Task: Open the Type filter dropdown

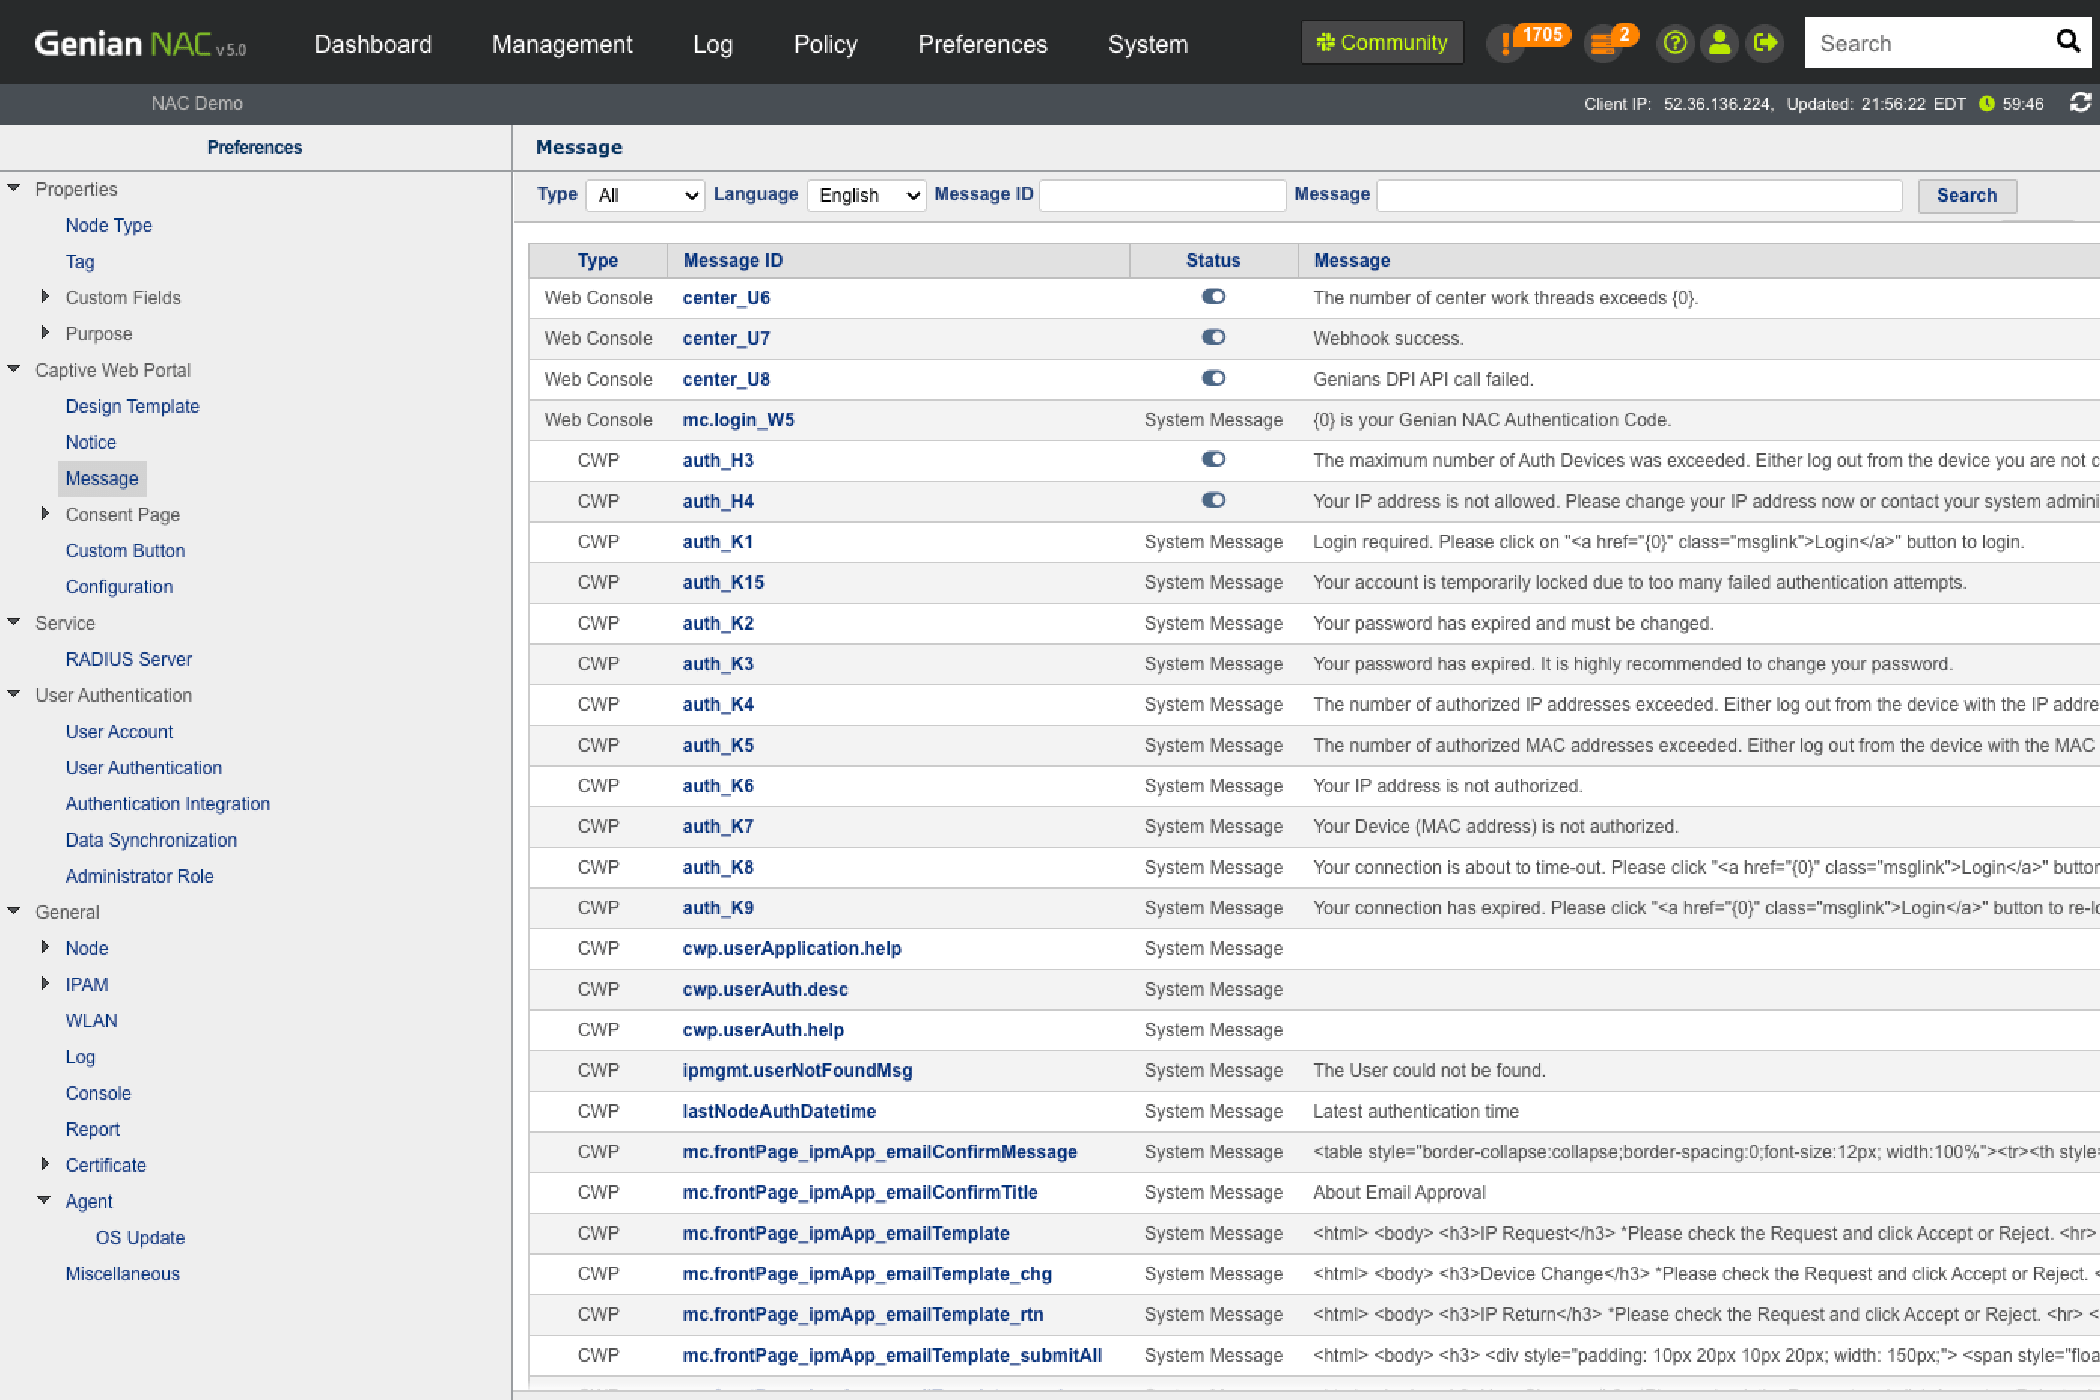Action: coord(646,196)
